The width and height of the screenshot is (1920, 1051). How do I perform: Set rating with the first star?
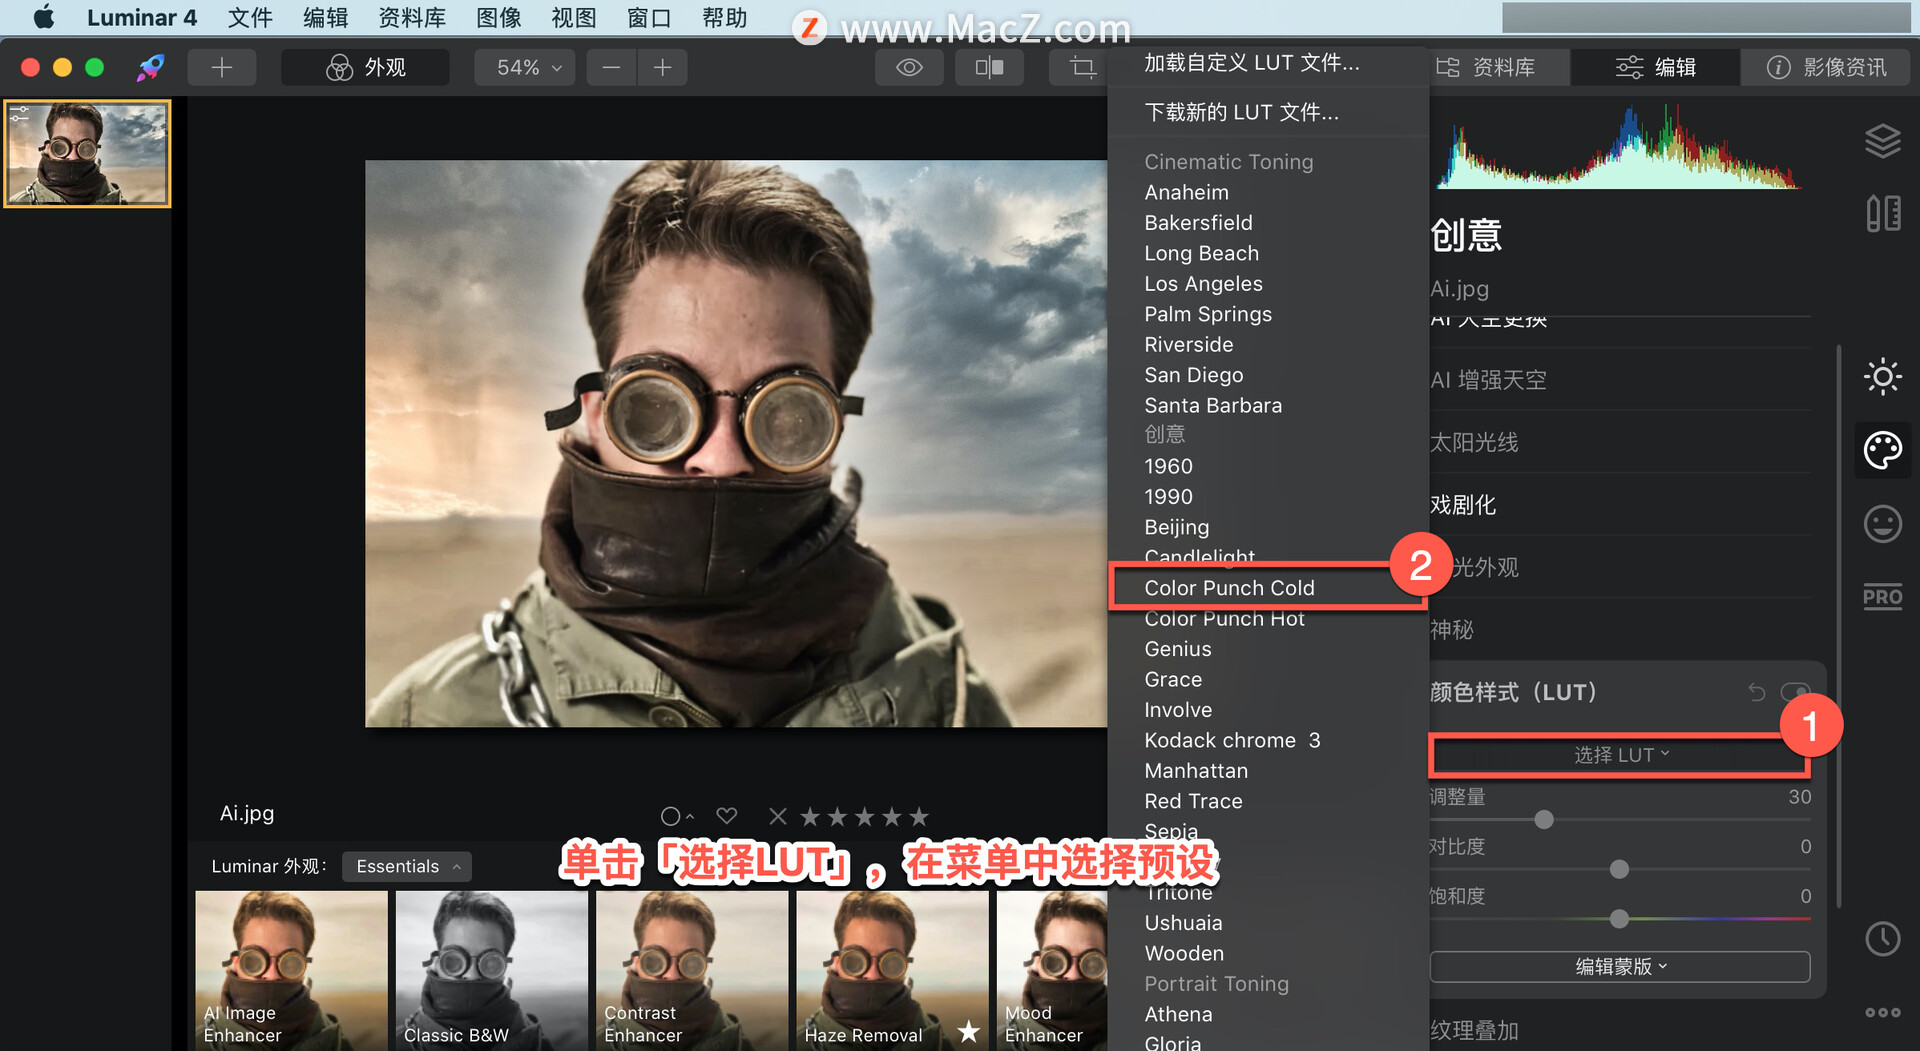(x=810, y=816)
